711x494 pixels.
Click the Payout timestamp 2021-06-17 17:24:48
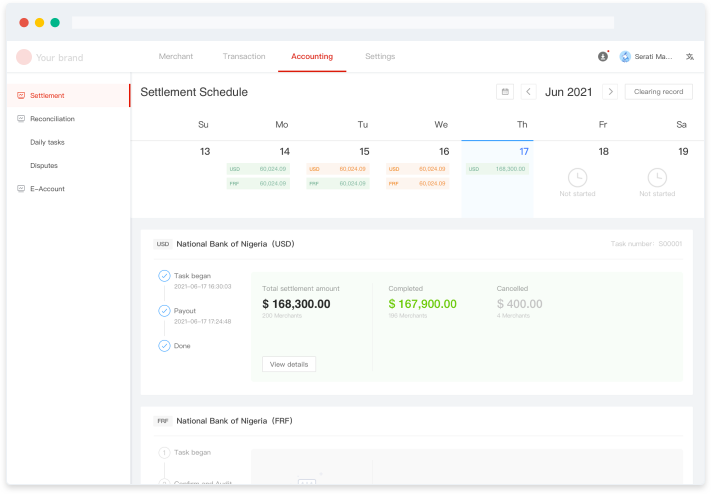203,322
